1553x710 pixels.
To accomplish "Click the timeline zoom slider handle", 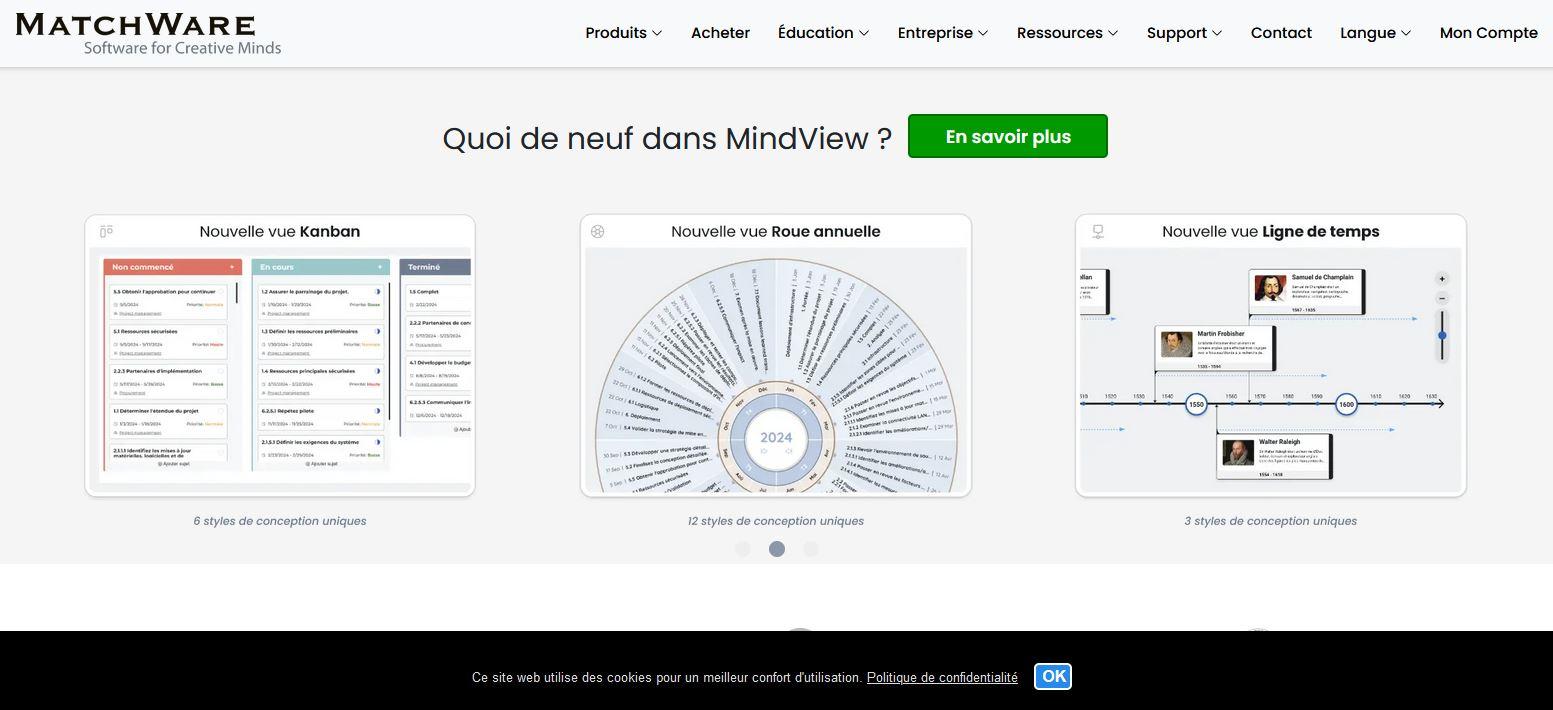I will 1442,335.
